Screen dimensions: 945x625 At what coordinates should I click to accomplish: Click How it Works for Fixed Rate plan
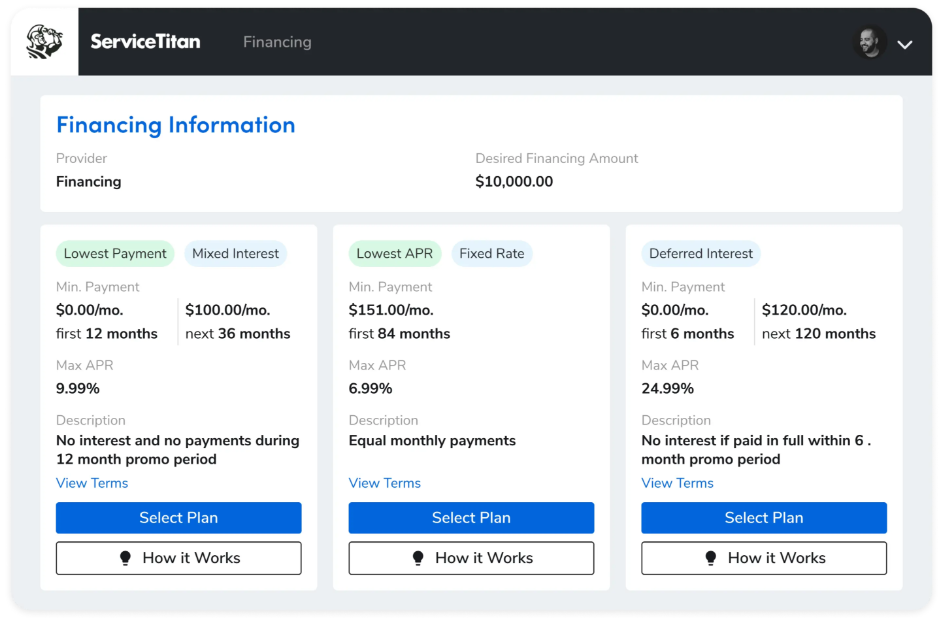coord(471,558)
